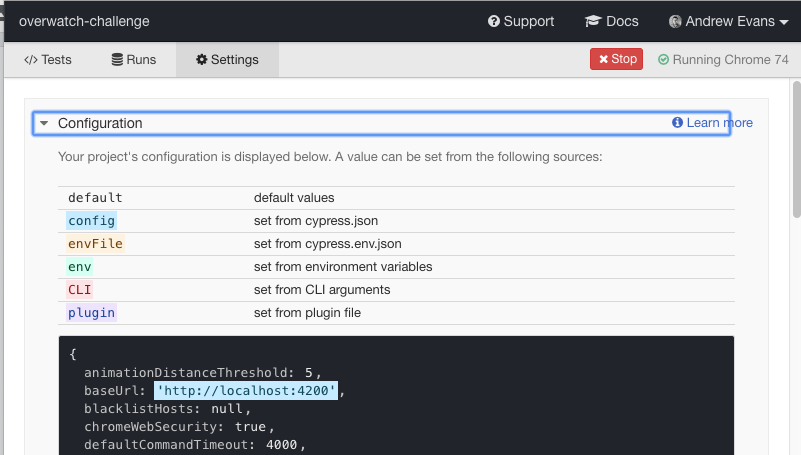Click the highlighted baseUrl localhost value
The image size is (801, 455).
[248, 391]
